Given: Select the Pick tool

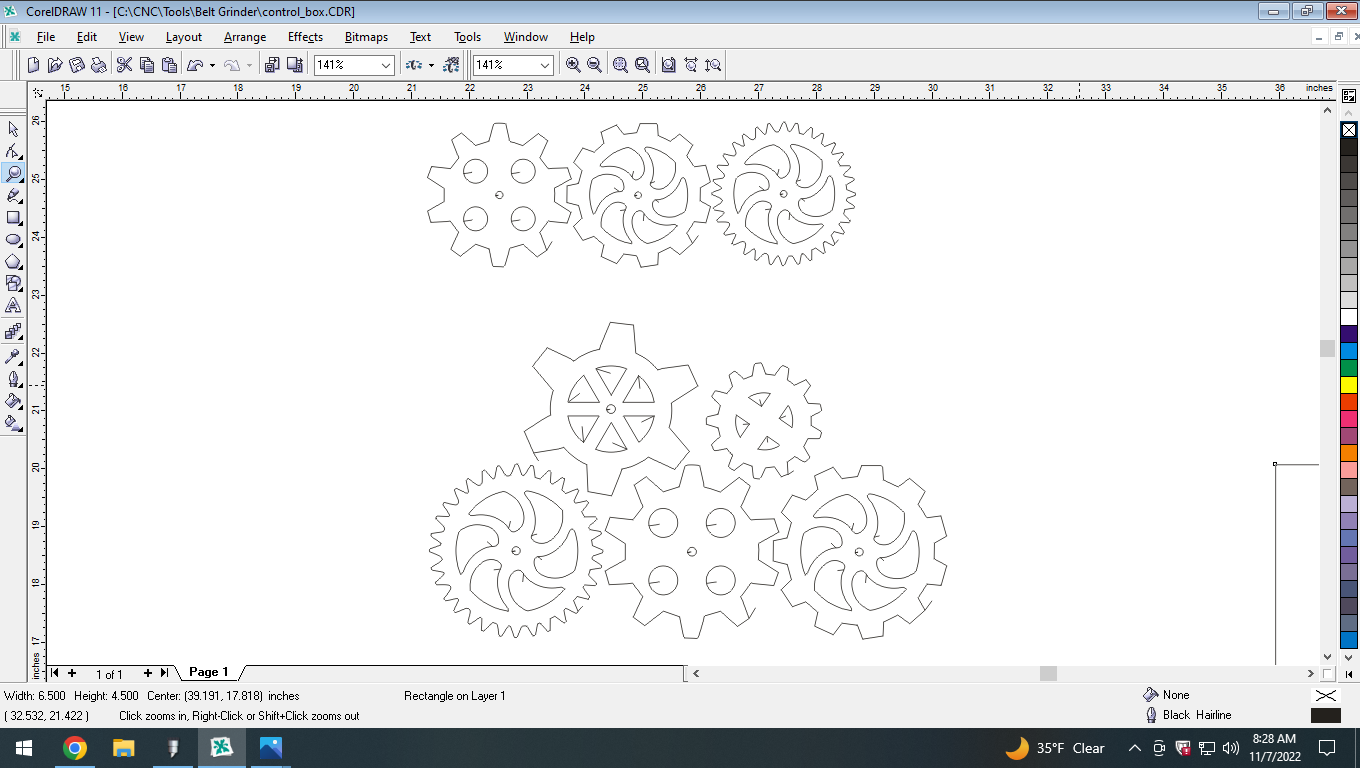Looking at the screenshot, I should pos(13,130).
